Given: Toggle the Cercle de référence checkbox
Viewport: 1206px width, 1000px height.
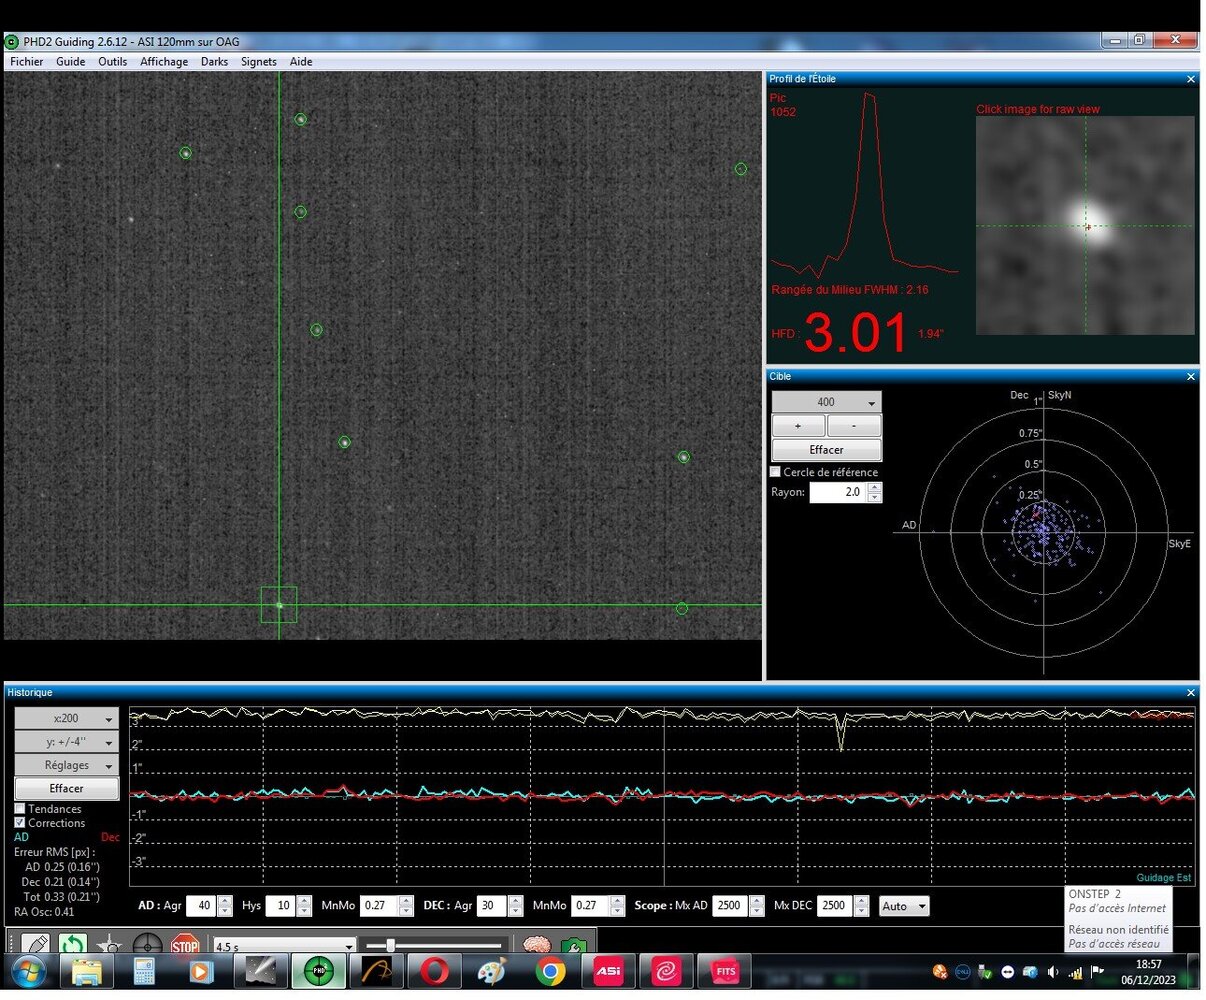Looking at the screenshot, I should coord(776,472).
